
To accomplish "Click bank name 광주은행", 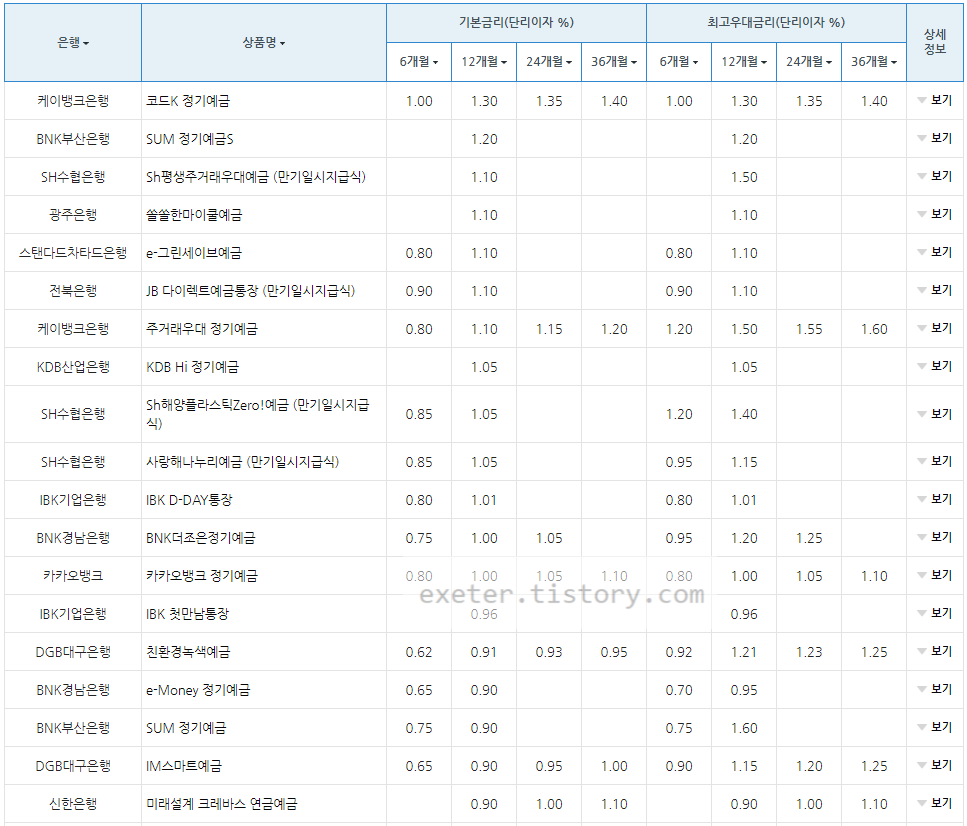I will (73, 215).
